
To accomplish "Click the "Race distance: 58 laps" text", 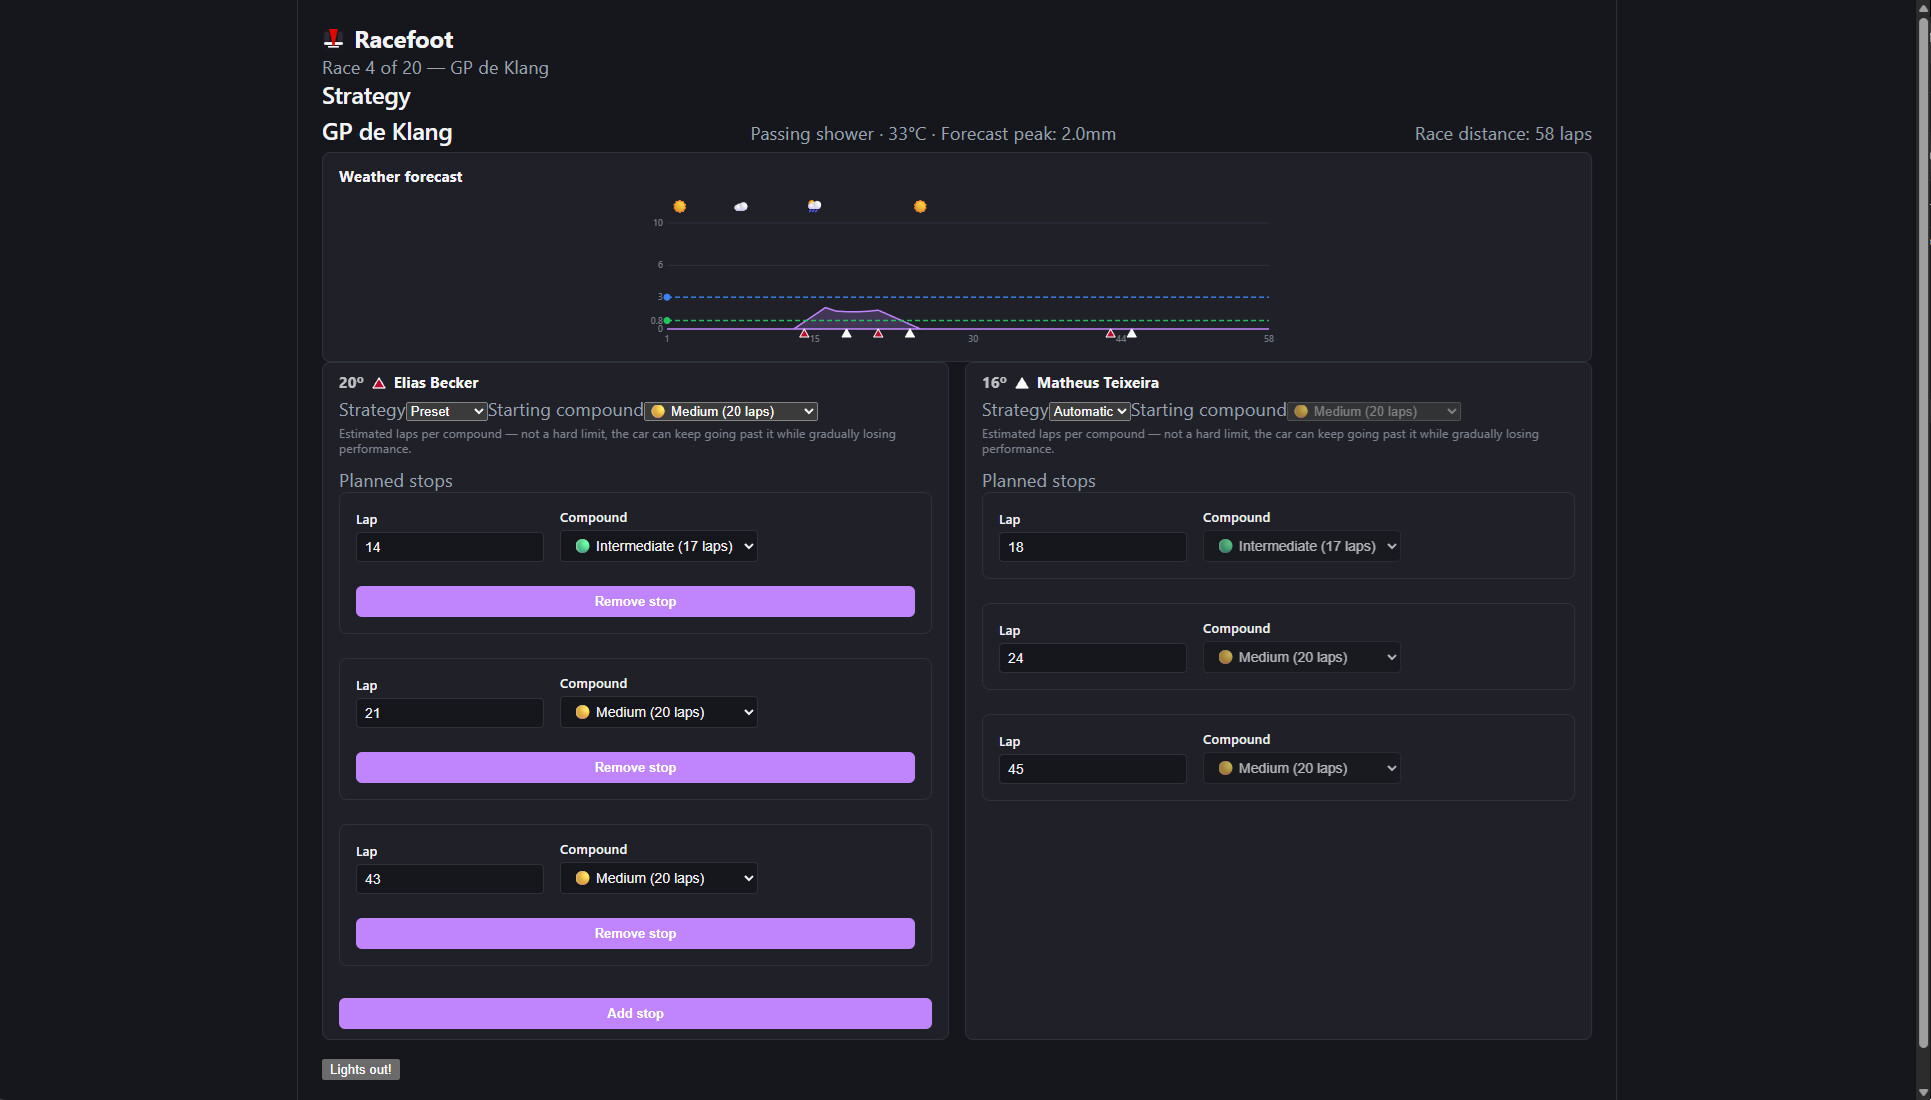I will point(1503,134).
